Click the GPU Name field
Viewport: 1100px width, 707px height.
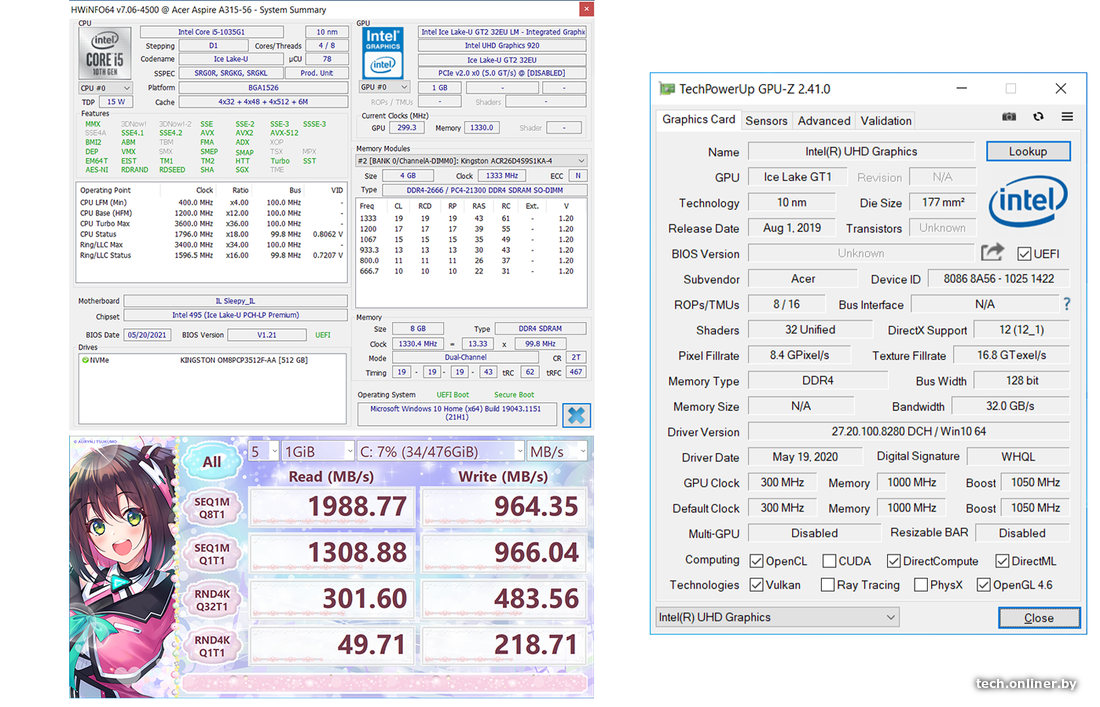click(x=861, y=152)
